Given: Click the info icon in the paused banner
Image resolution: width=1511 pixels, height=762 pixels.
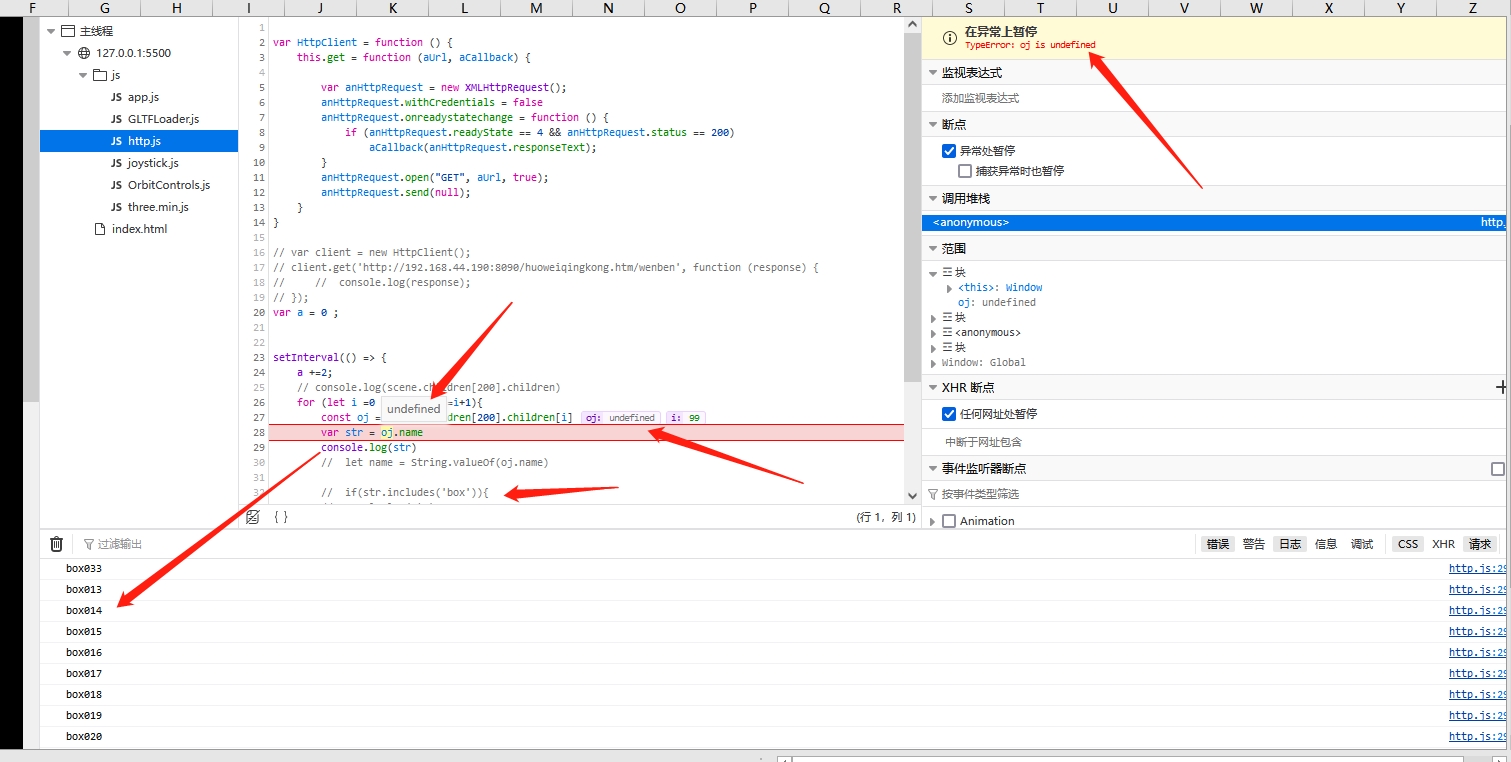Looking at the screenshot, I should pyautogui.click(x=950, y=38).
